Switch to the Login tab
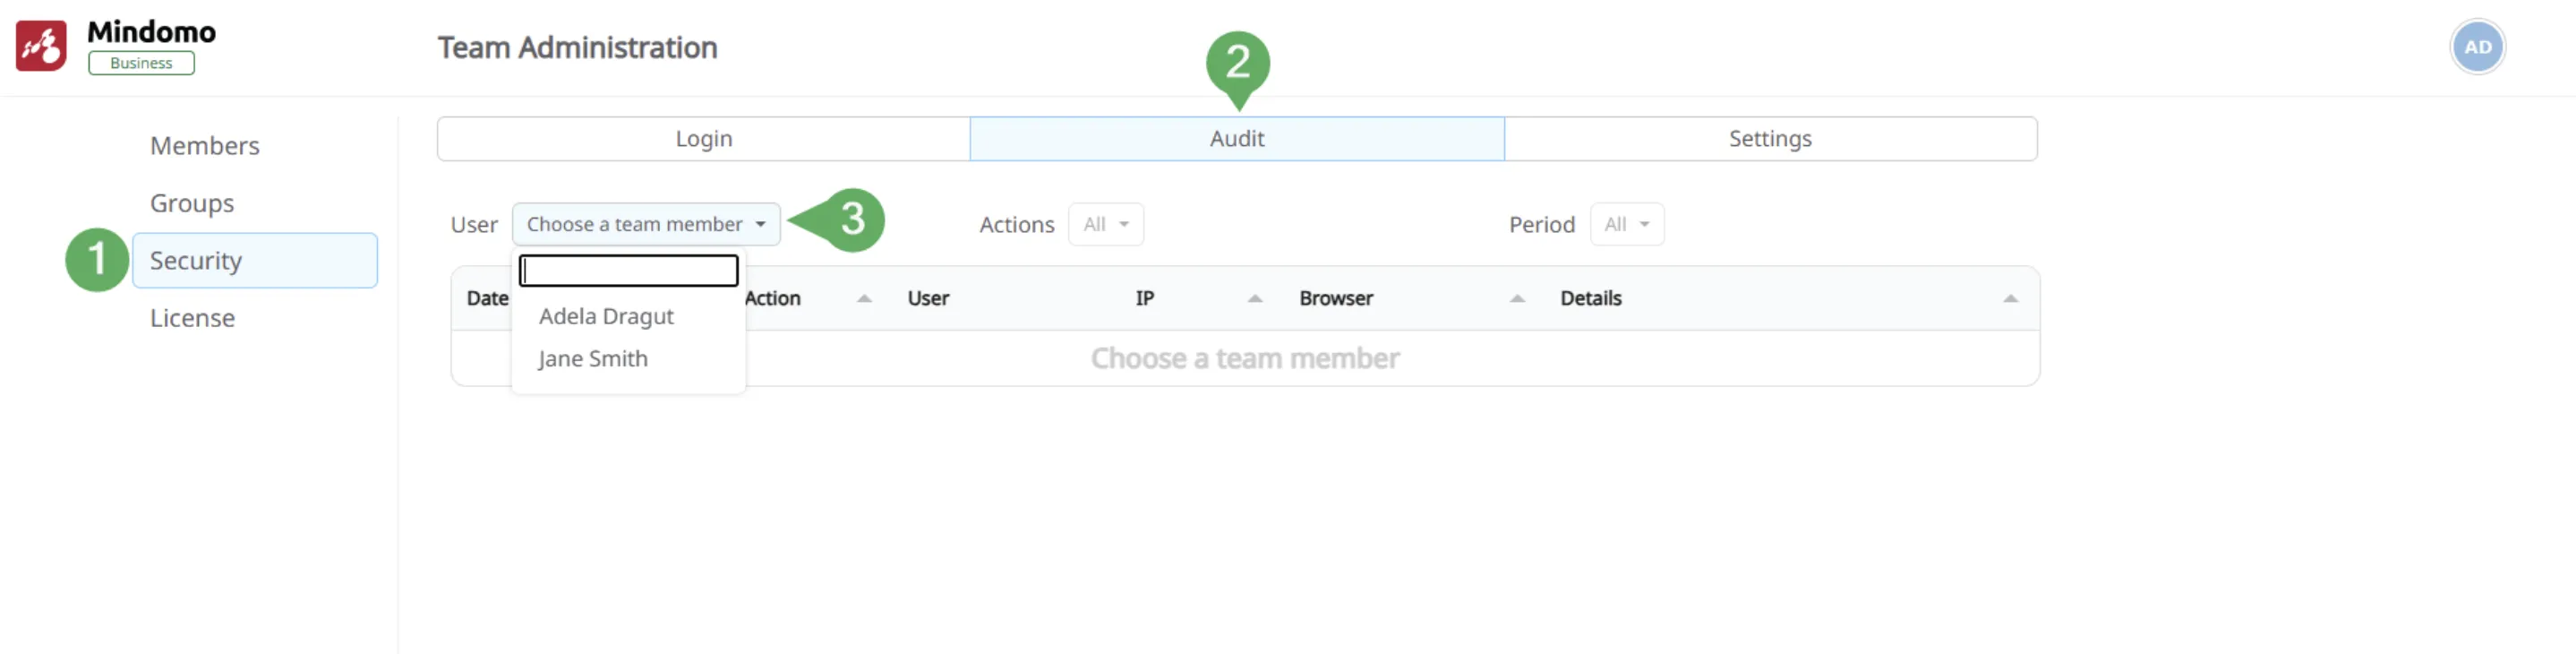The image size is (2576, 654). click(x=703, y=139)
